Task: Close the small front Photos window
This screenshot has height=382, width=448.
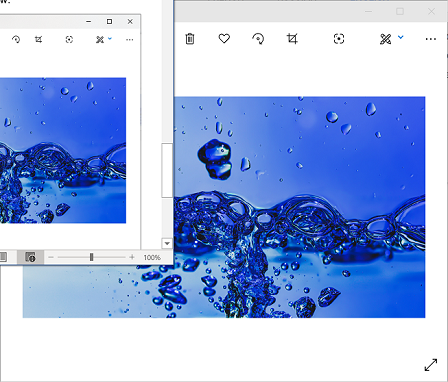Action: pyautogui.click(x=130, y=22)
